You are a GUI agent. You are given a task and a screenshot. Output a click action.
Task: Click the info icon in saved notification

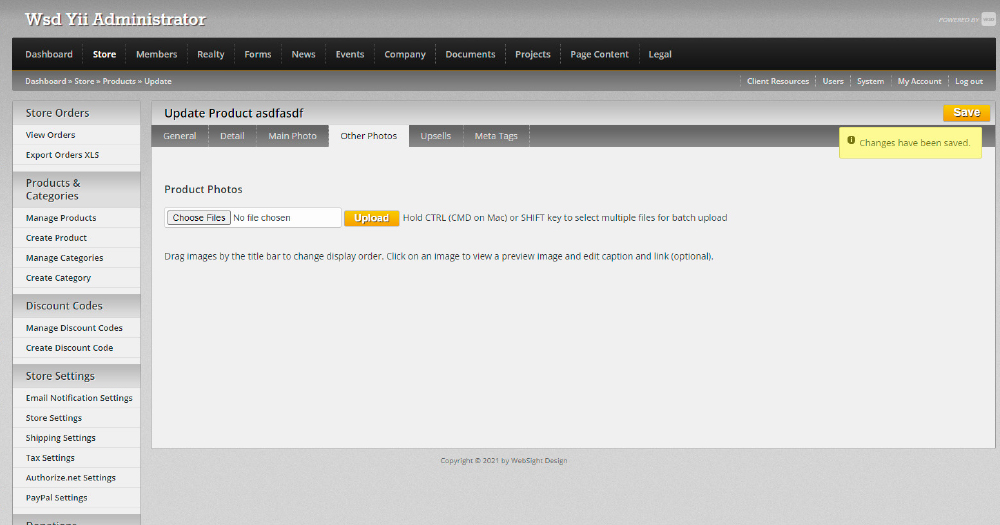pos(851,140)
